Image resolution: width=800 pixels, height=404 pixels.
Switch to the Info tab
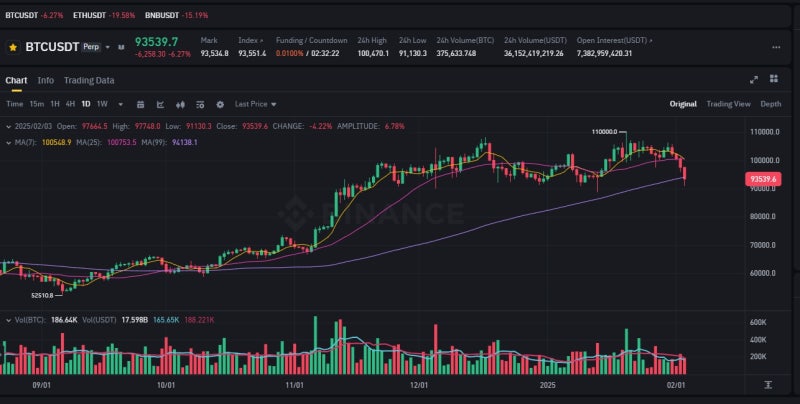[x=46, y=80]
